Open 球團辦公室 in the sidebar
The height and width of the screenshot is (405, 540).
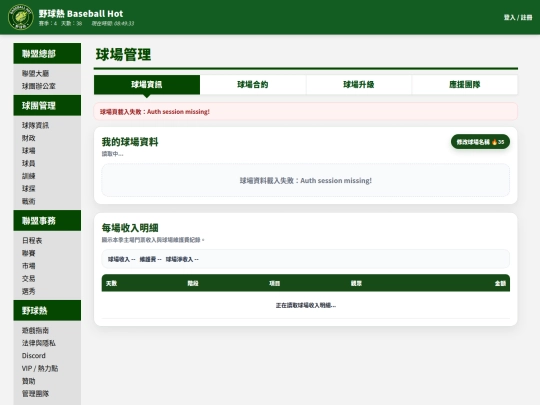(39, 86)
